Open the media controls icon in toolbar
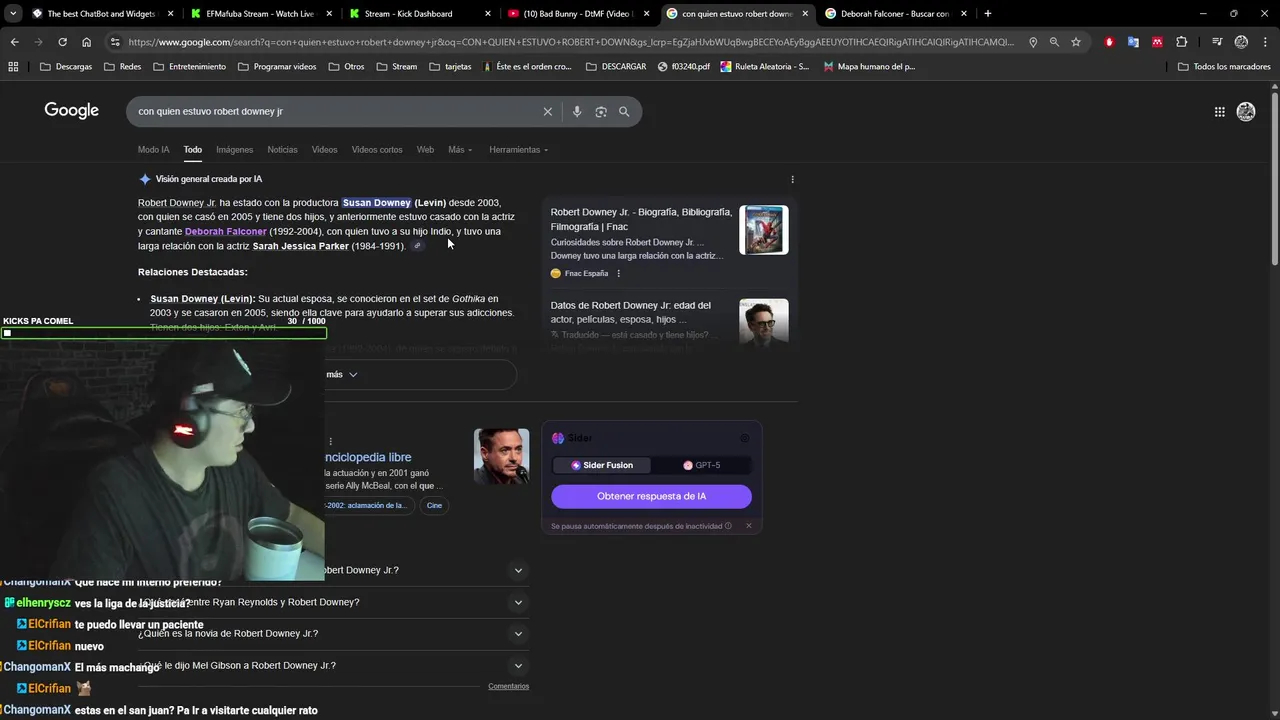The width and height of the screenshot is (1280, 720). pyautogui.click(x=1217, y=42)
